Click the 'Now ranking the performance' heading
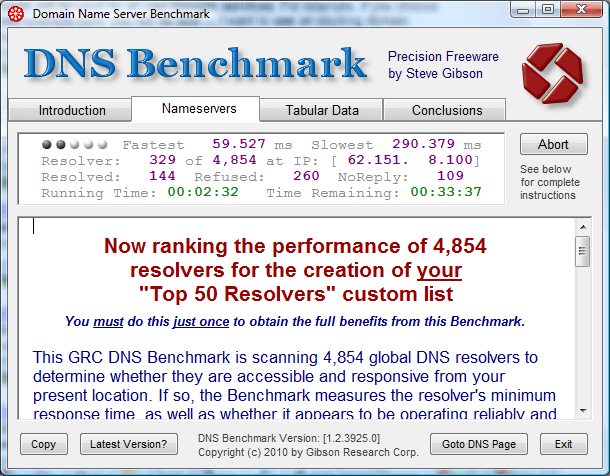This screenshot has width=610, height=476. pos(296,270)
